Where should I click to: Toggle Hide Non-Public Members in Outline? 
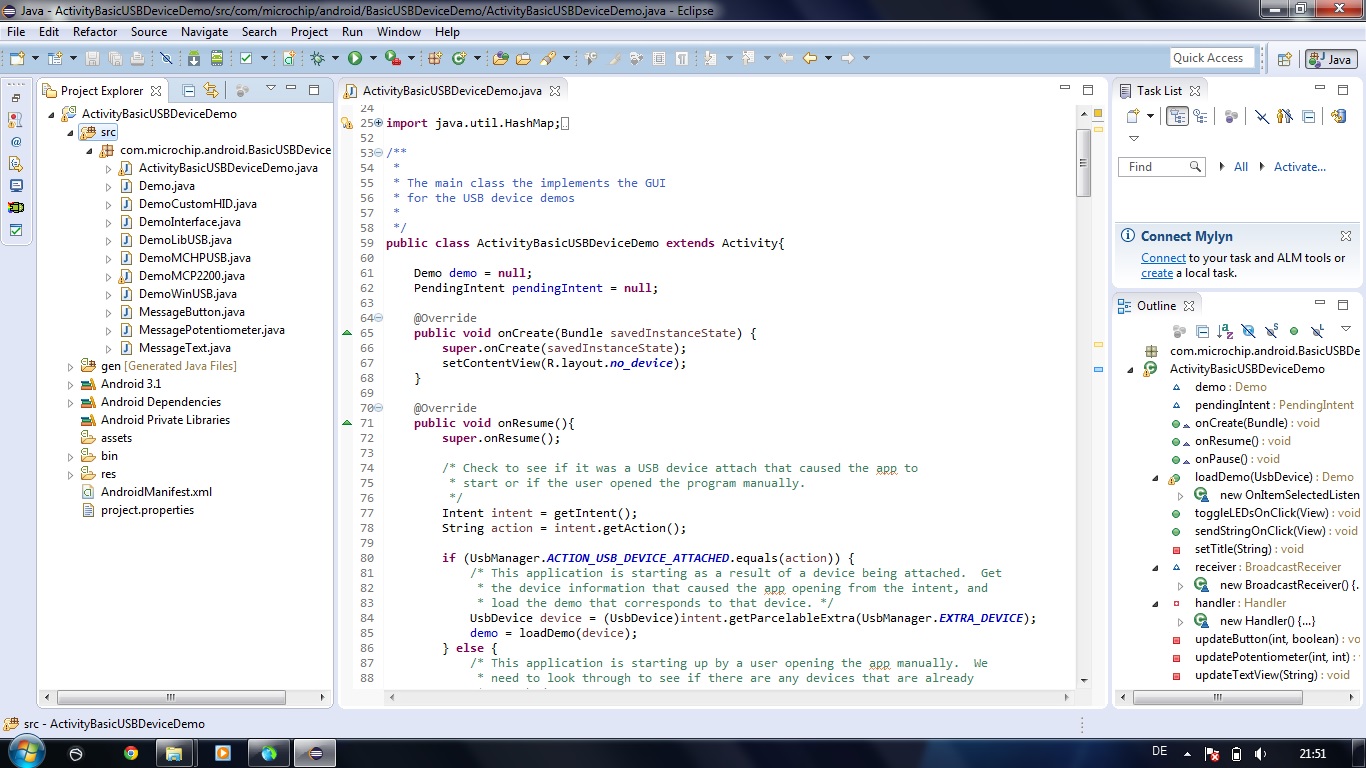tap(1294, 331)
